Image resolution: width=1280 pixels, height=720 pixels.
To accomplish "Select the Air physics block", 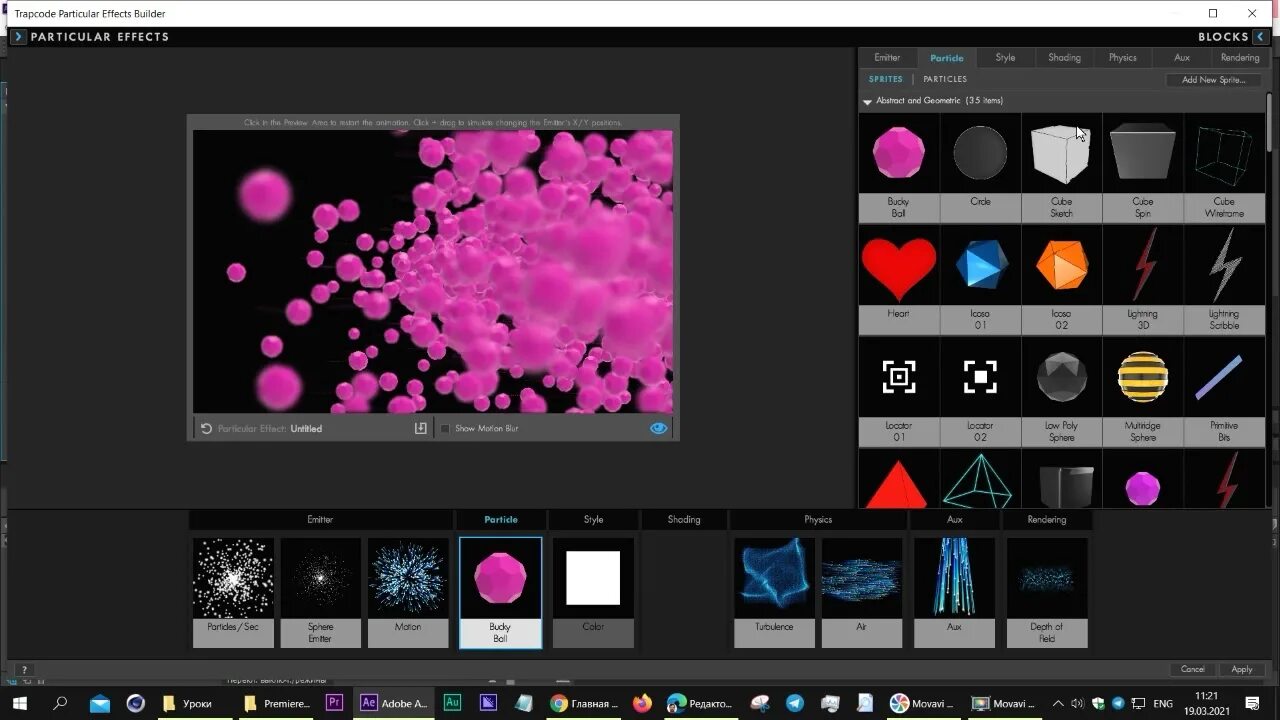I will [861, 592].
